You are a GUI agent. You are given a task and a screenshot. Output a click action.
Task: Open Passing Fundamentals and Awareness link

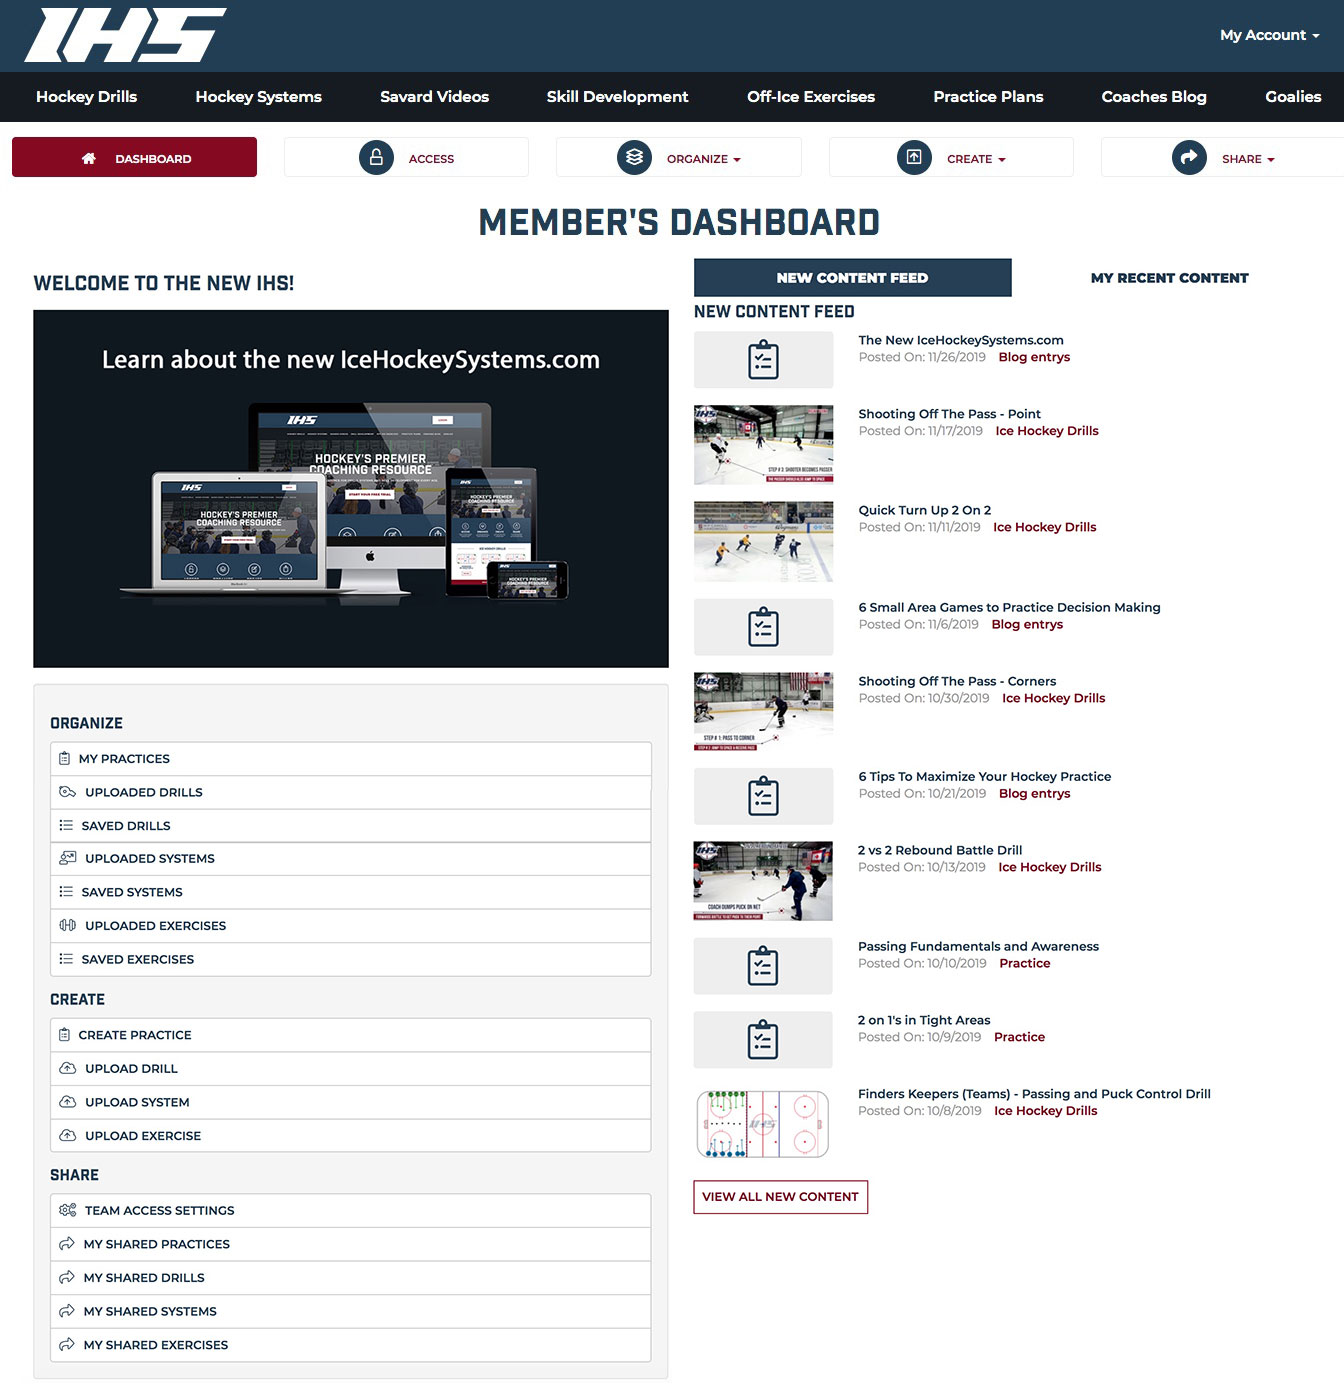[x=978, y=946]
